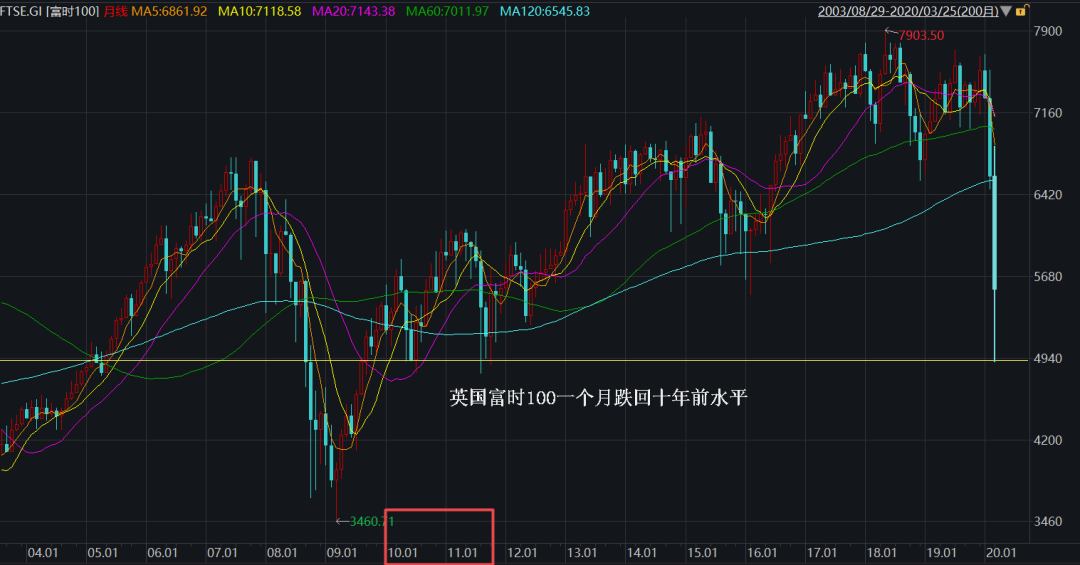1080x565 pixels.
Task: Select the MA20:7143.38 indicator label
Action: coord(353,12)
